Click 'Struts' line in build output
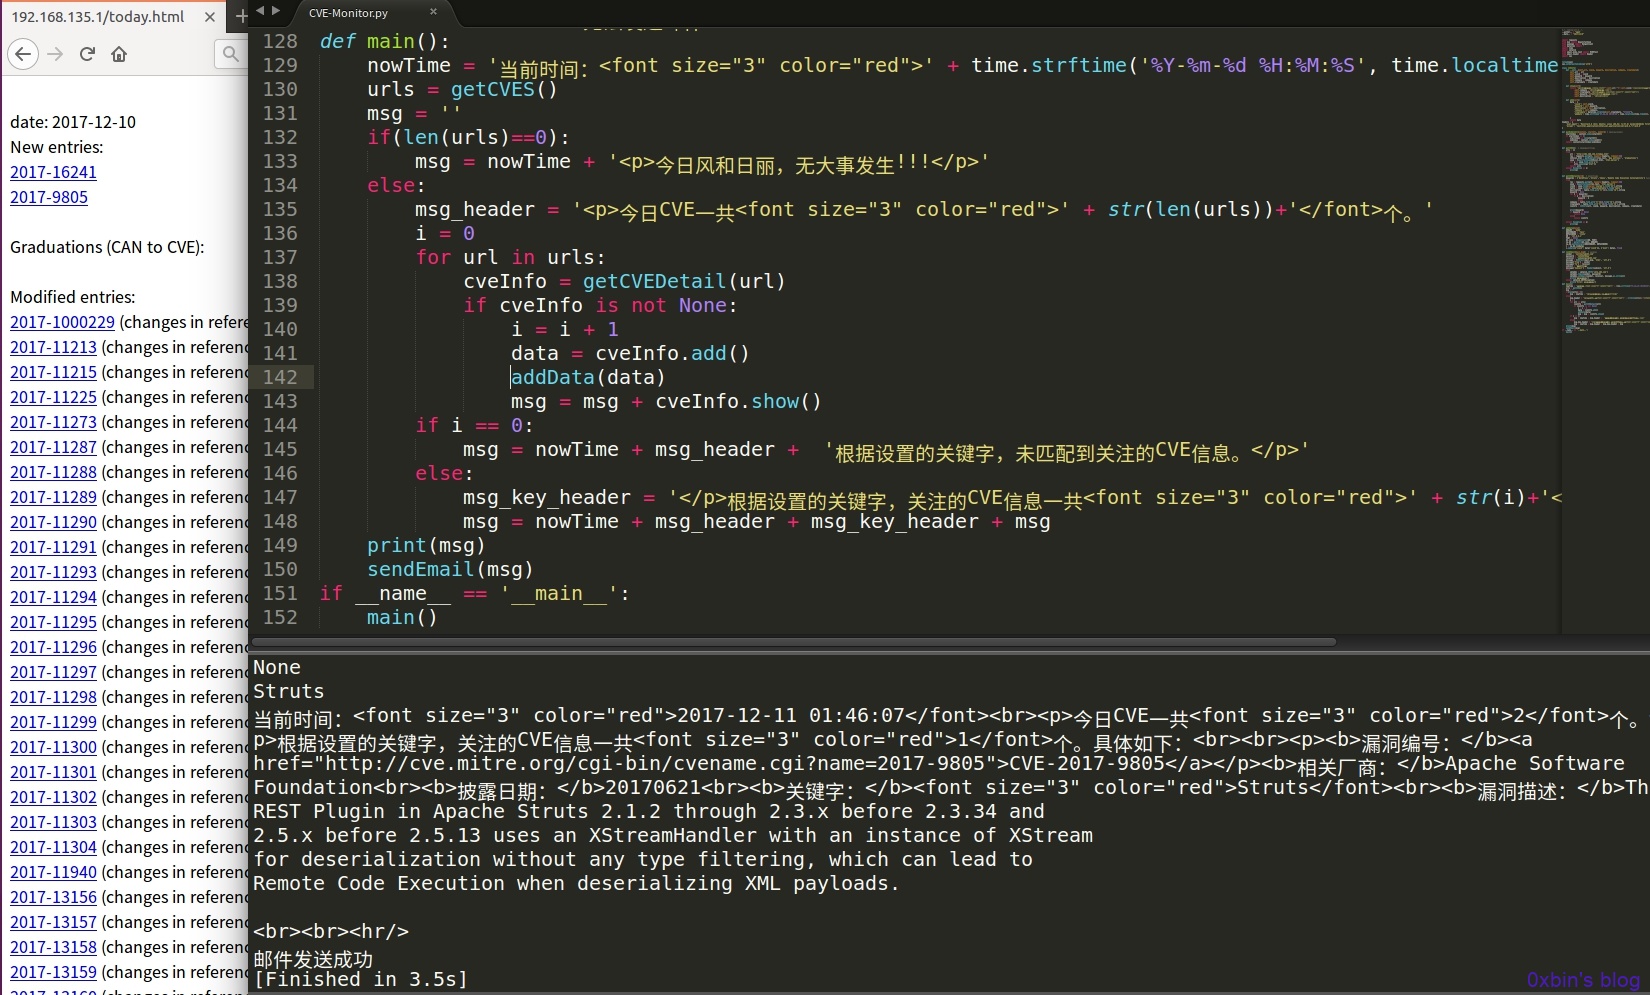The height and width of the screenshot is (995, 1650). tap(289, 691)
